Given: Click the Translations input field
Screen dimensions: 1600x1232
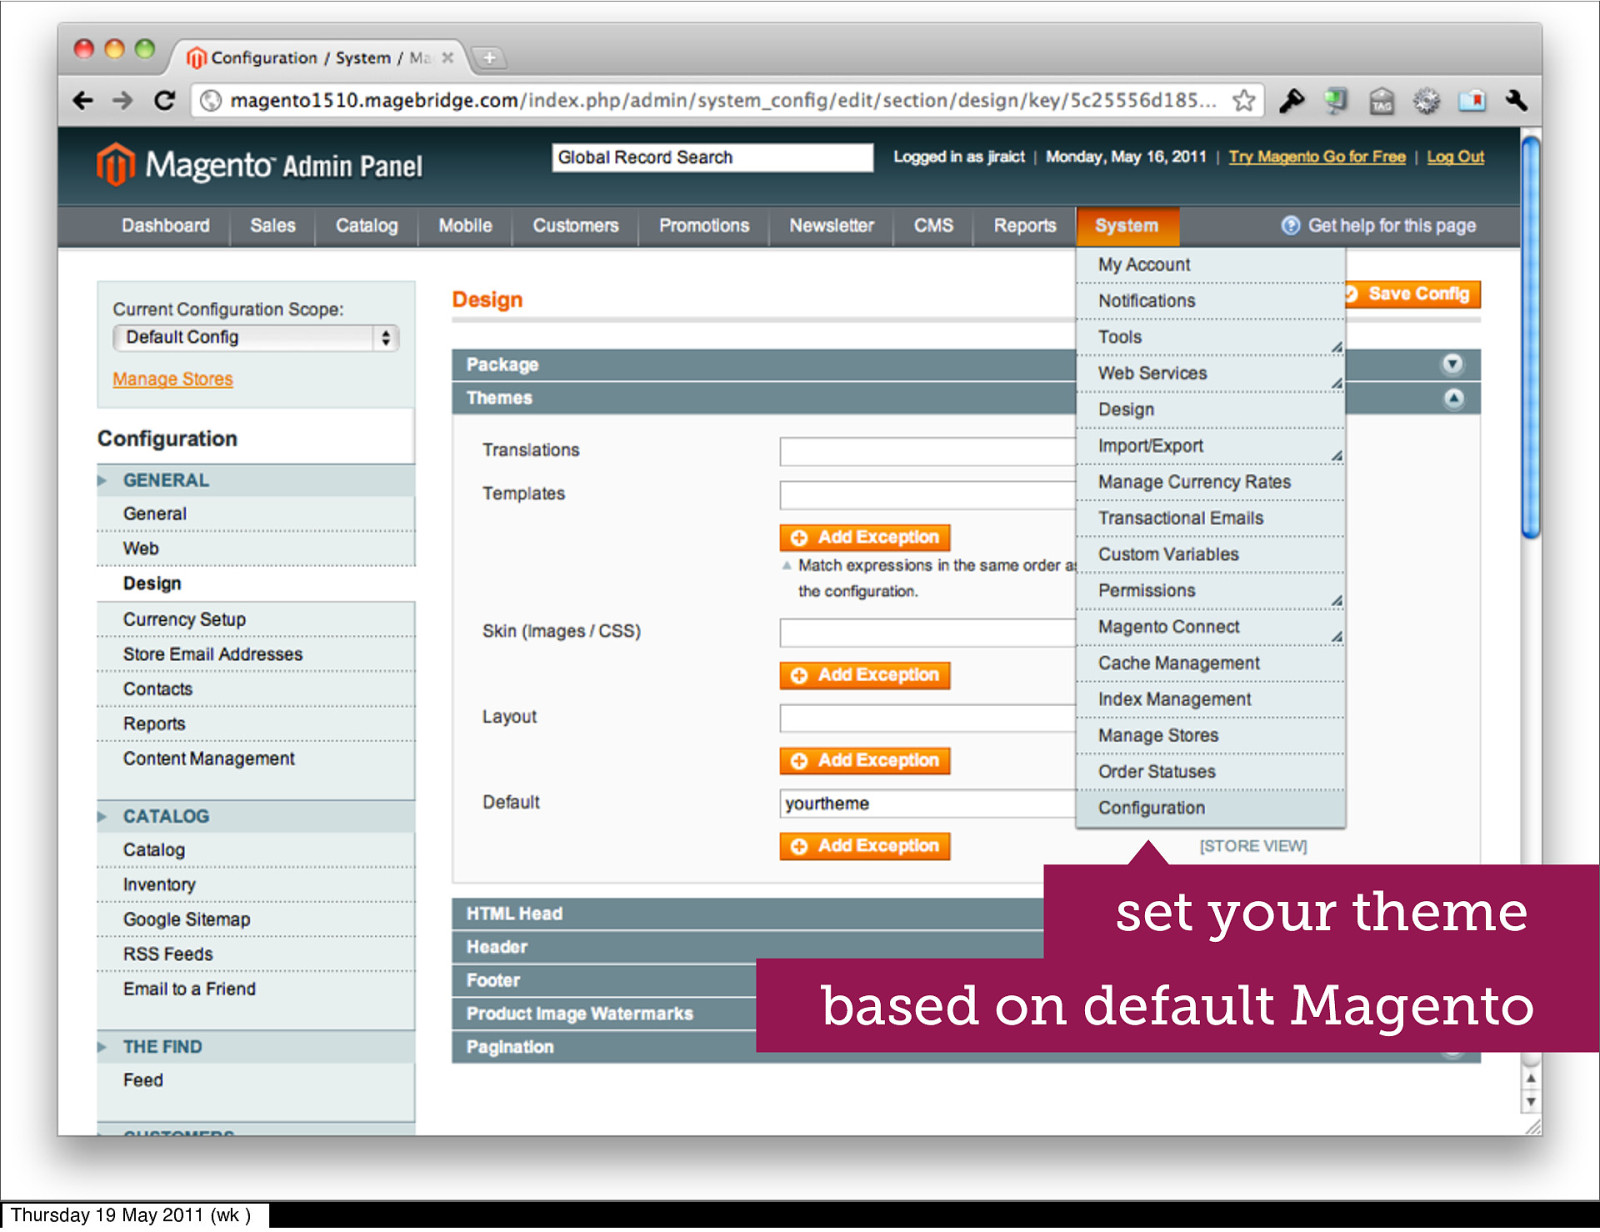Looking at the screenshot, I should [927, 451].
